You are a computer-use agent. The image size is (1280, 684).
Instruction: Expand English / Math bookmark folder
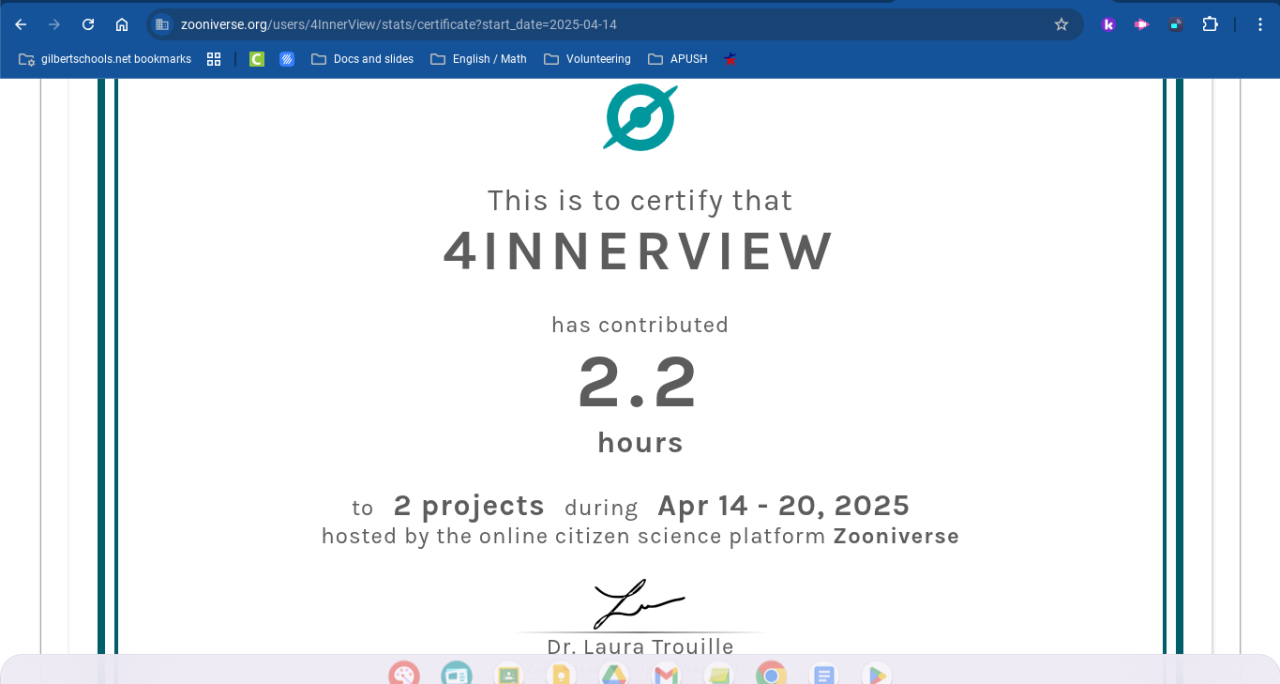pos(479,59)
